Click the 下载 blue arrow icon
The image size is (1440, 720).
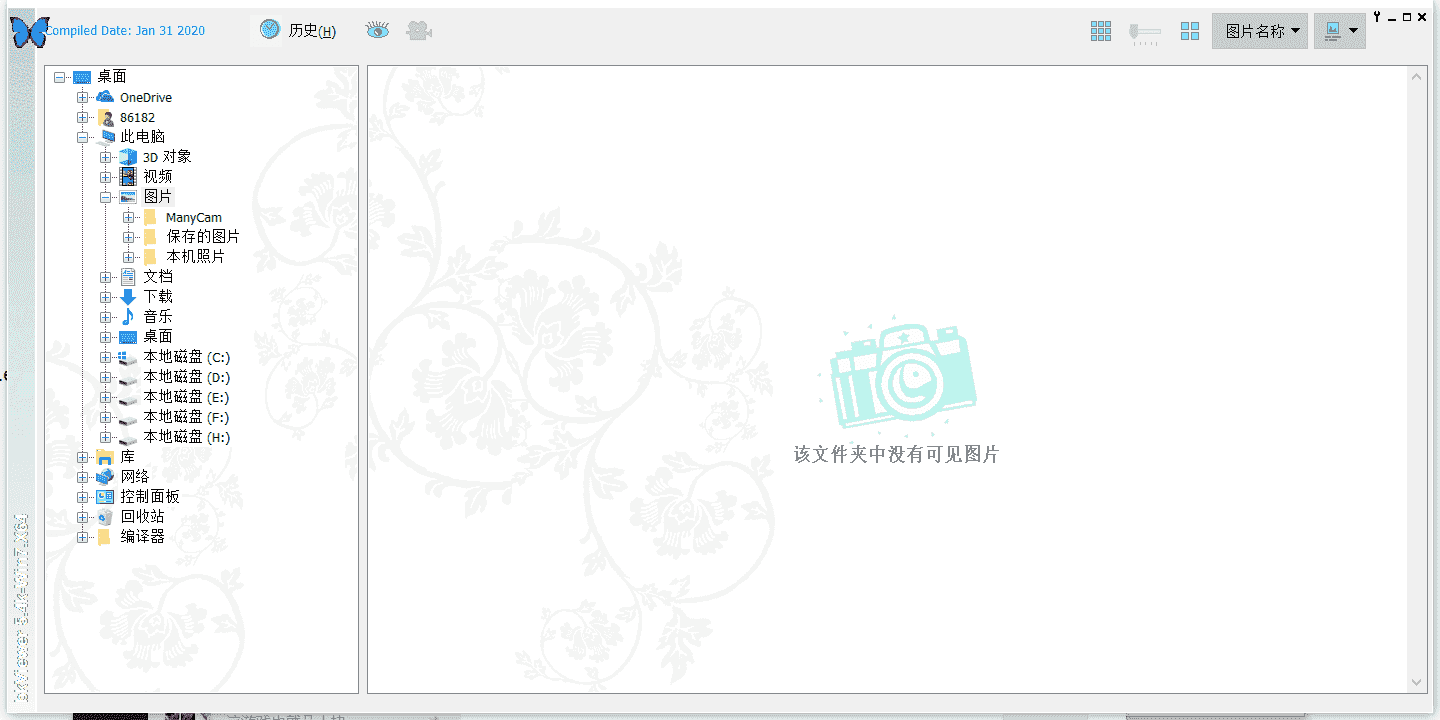coord(128,297)
